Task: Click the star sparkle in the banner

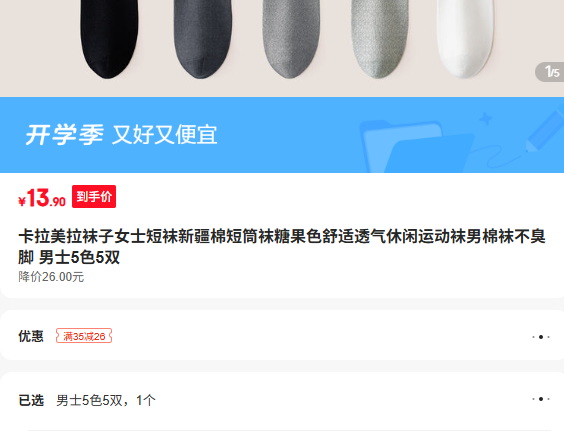Action: click(x=486, y=118)
